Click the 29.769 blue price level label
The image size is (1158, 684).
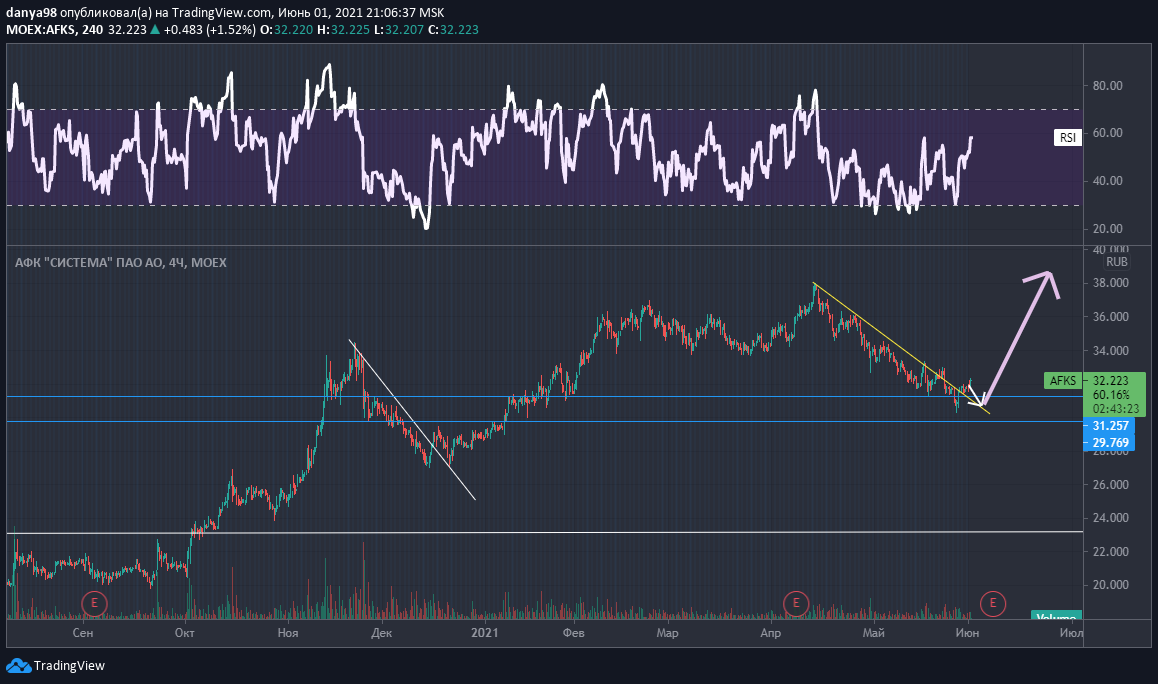(1109, 442)
